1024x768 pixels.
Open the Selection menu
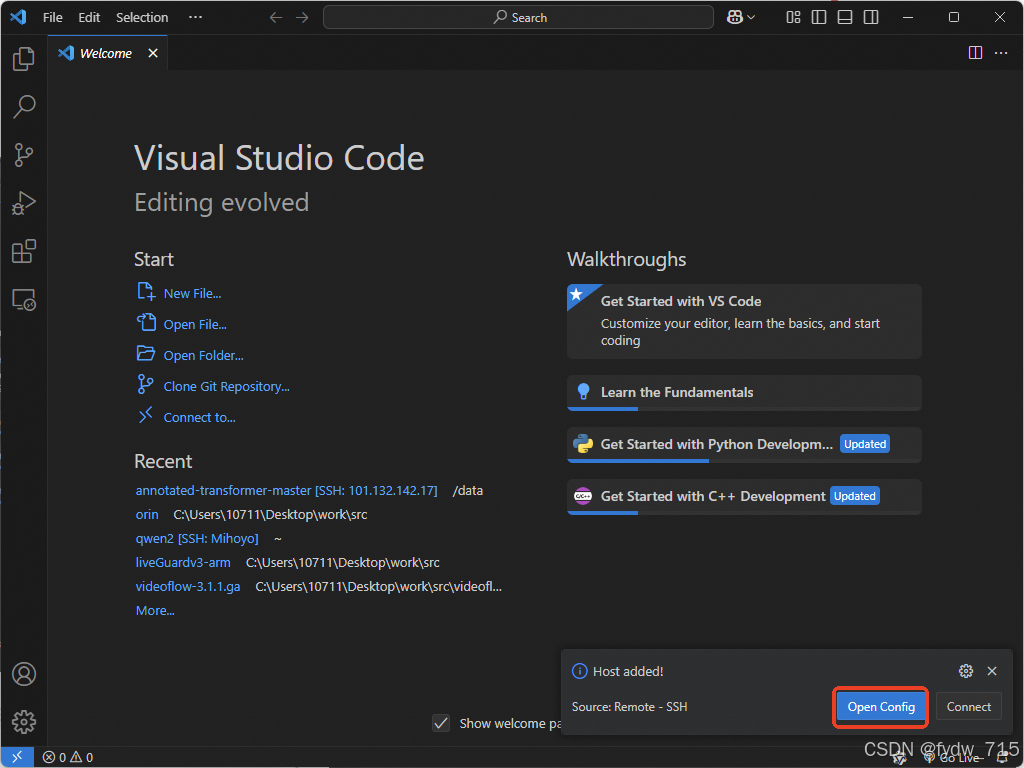pyautogui.click(x=142, y=18)
